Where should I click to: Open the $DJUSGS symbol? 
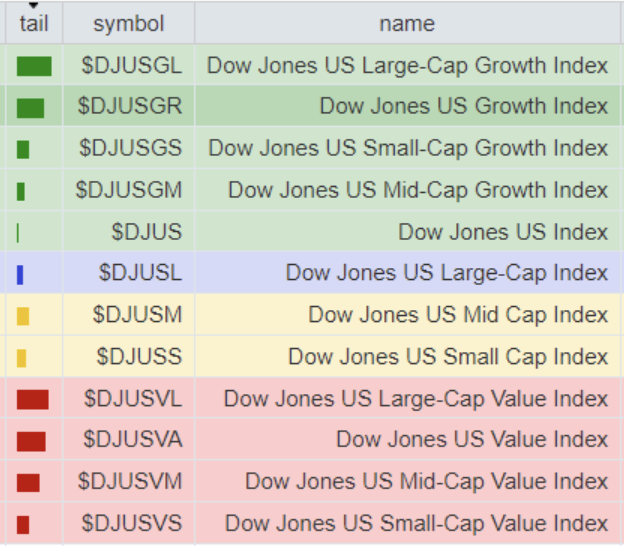(131, 148)
